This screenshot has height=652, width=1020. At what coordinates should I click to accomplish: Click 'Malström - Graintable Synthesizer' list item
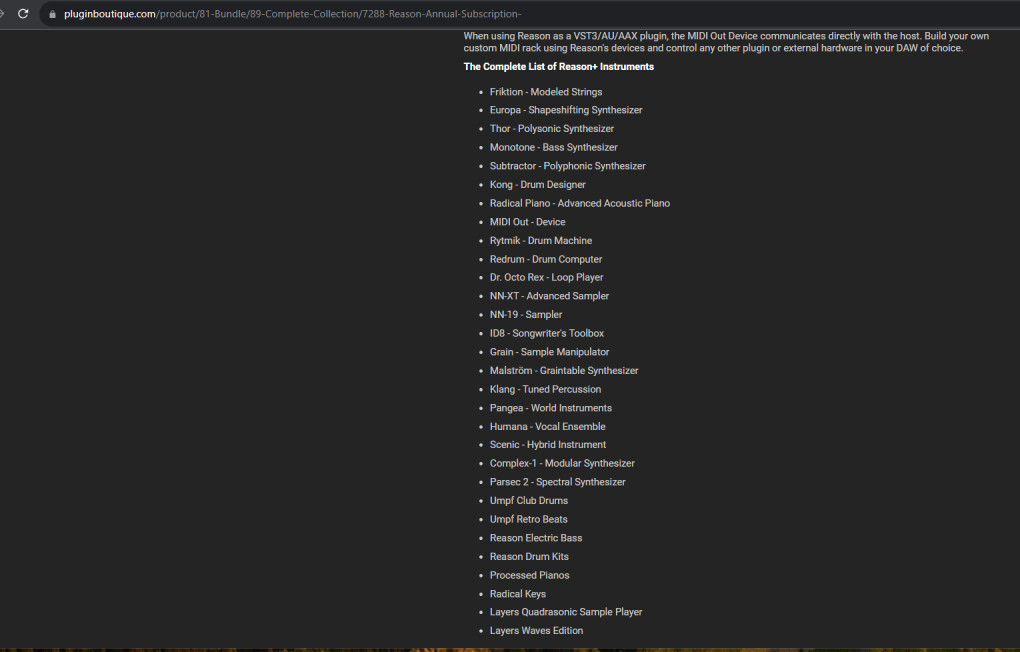[x=564, y=370]
